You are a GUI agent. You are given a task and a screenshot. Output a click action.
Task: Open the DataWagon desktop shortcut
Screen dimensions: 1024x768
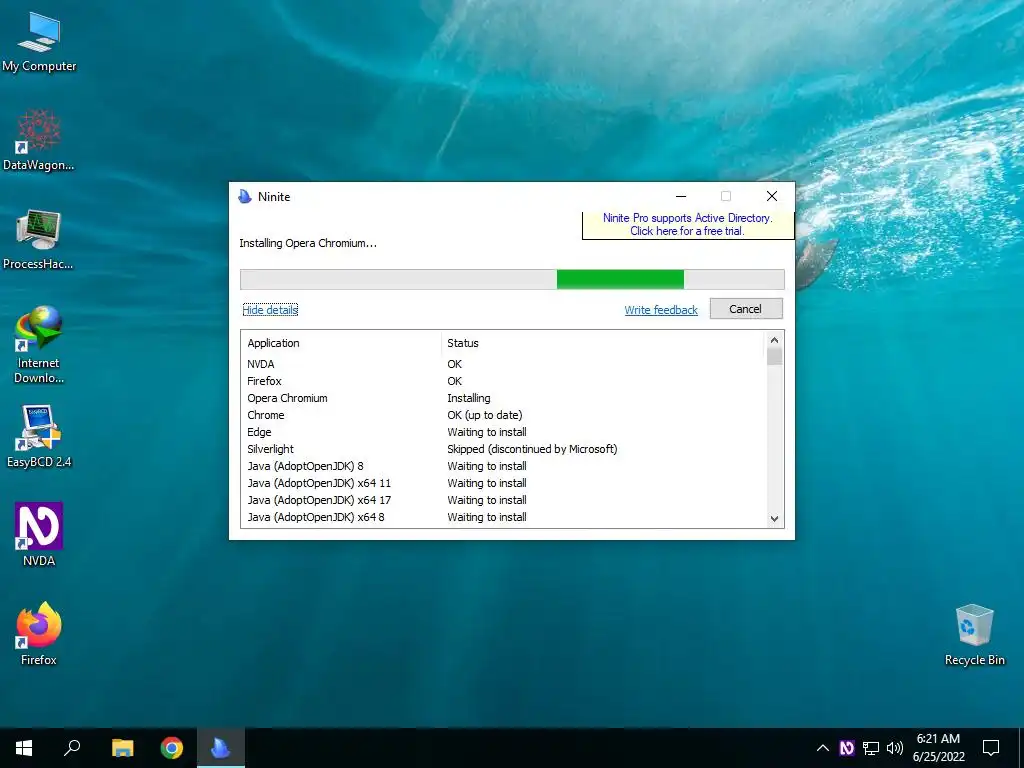coord(39,140)
